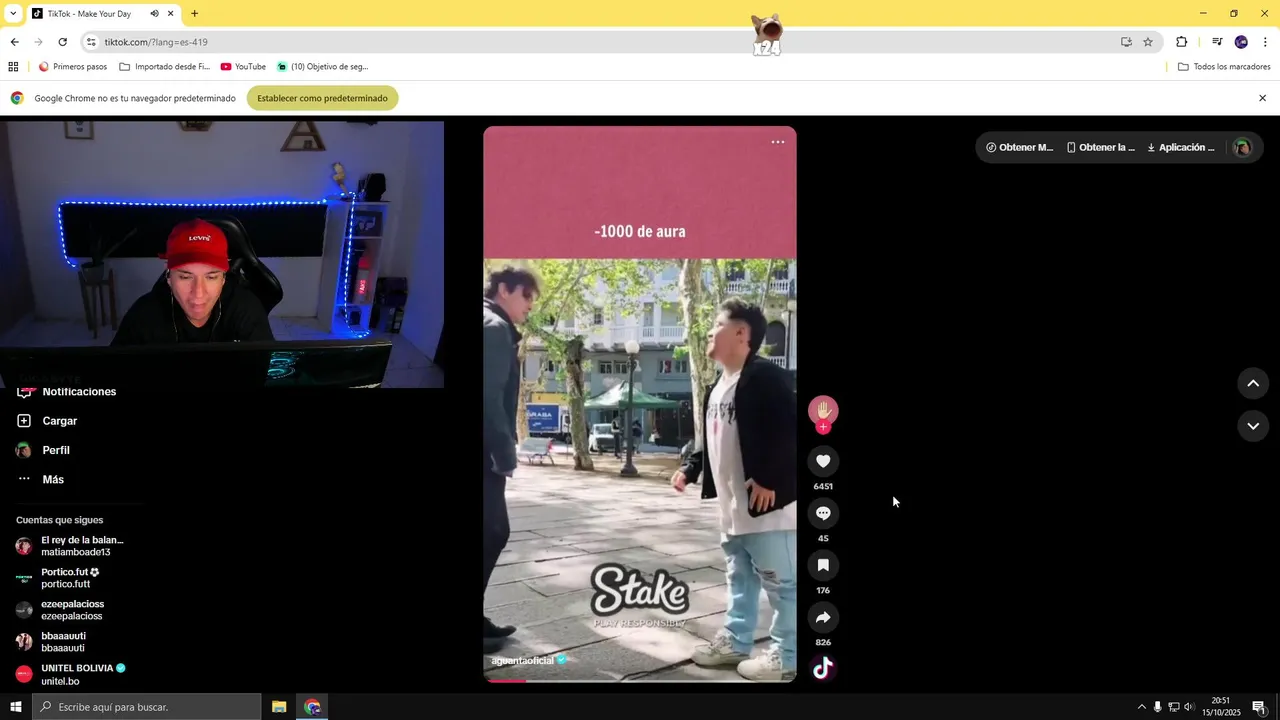Open profile avatar in top right header
Viewport: 1280px width, 720px height.
[1242, 147]
